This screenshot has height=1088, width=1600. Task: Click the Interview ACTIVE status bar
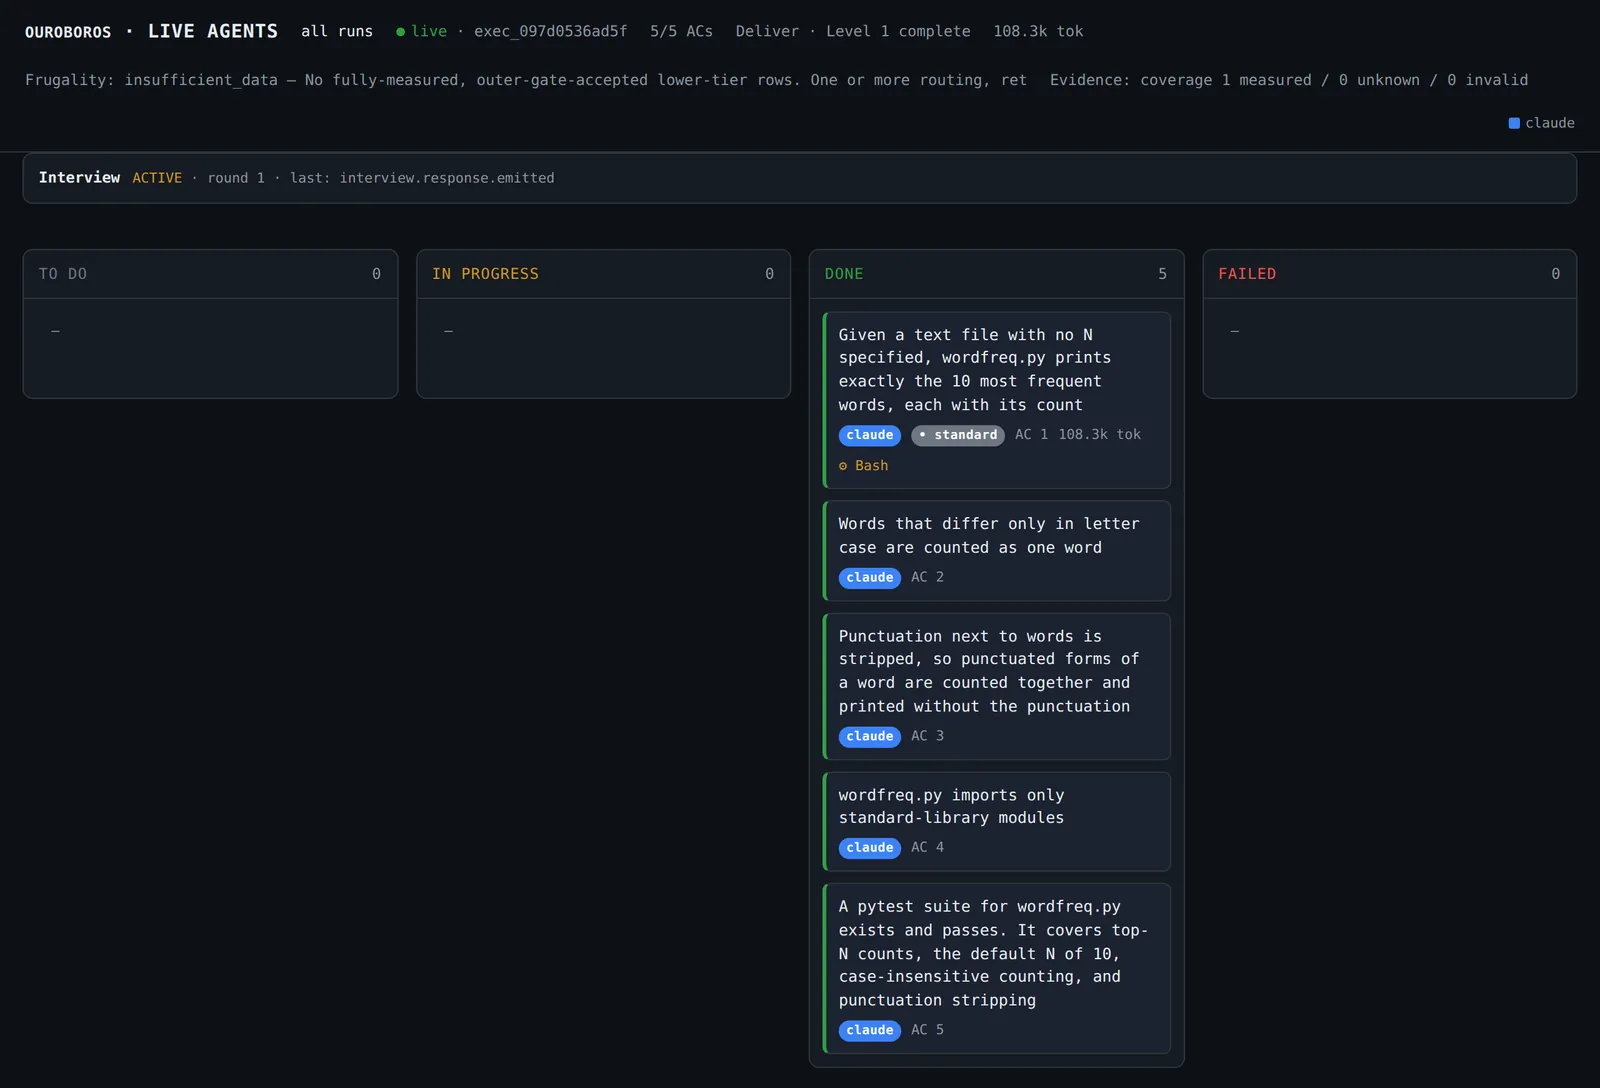click(x=800, y=178)
